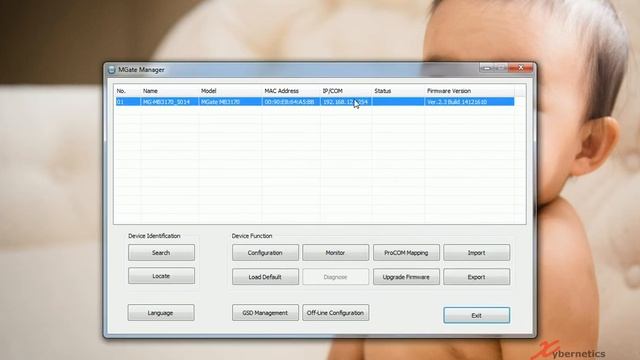Sort by the IP/COM column header
Screen dimensions: 640x360
[x=346, y=91]
